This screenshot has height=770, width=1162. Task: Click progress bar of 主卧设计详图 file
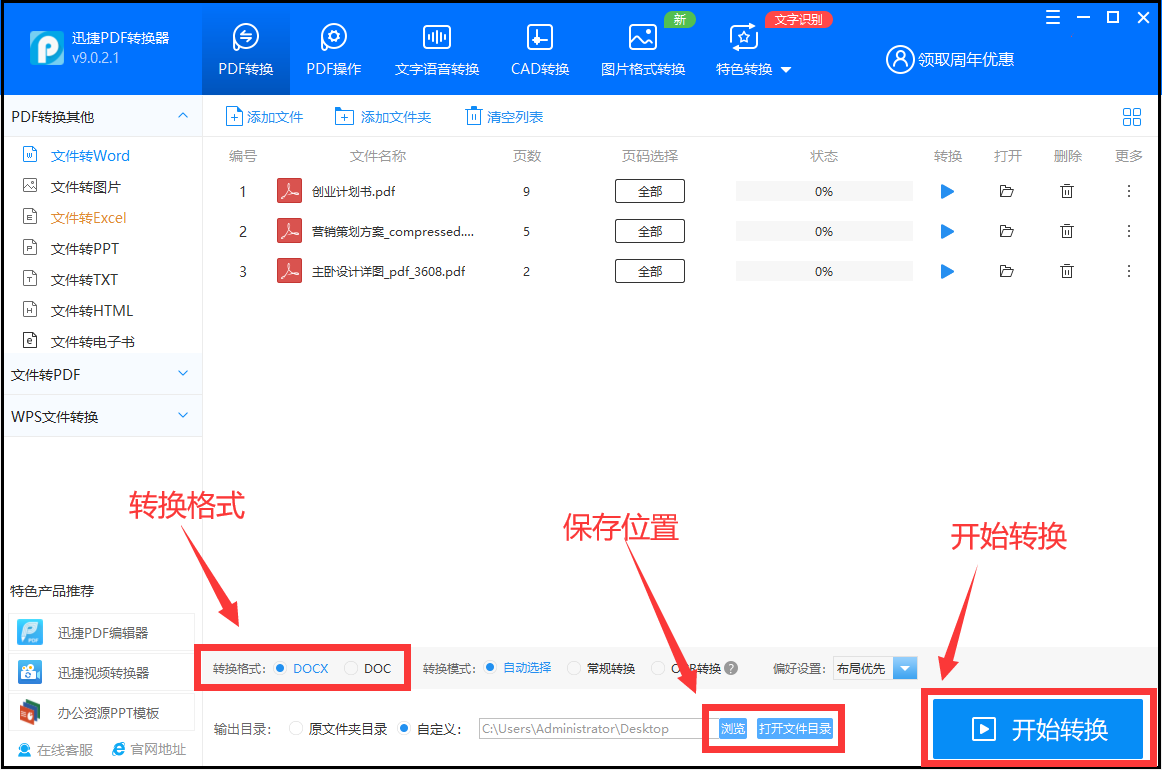pyautogui.click(x=824, y=271)
